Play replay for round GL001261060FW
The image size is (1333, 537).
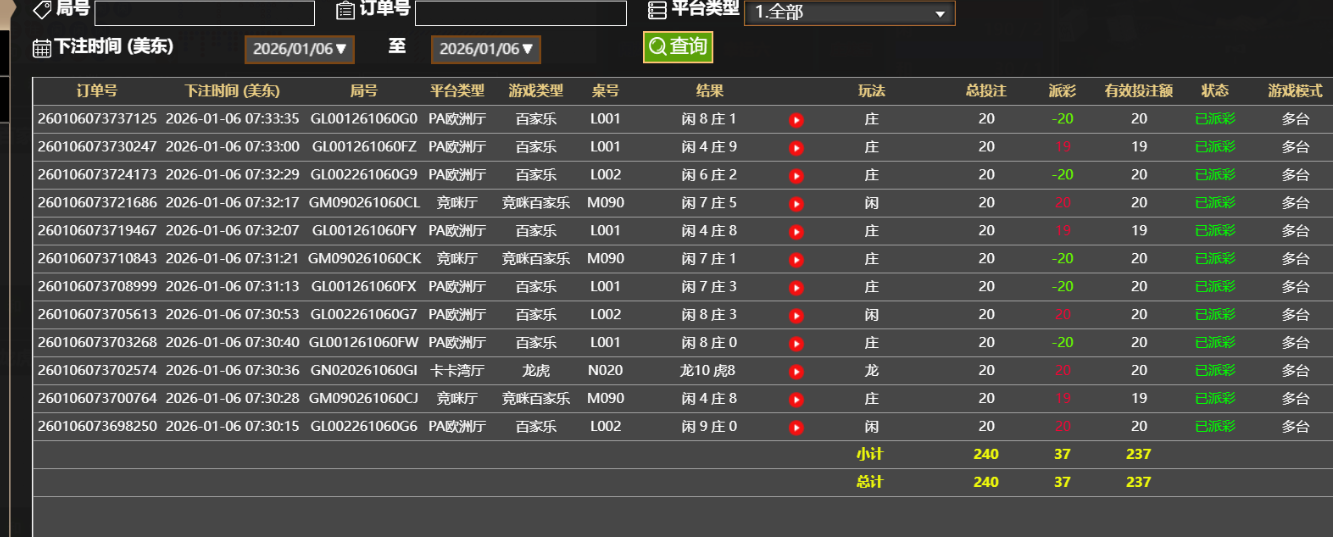point(796,344)
